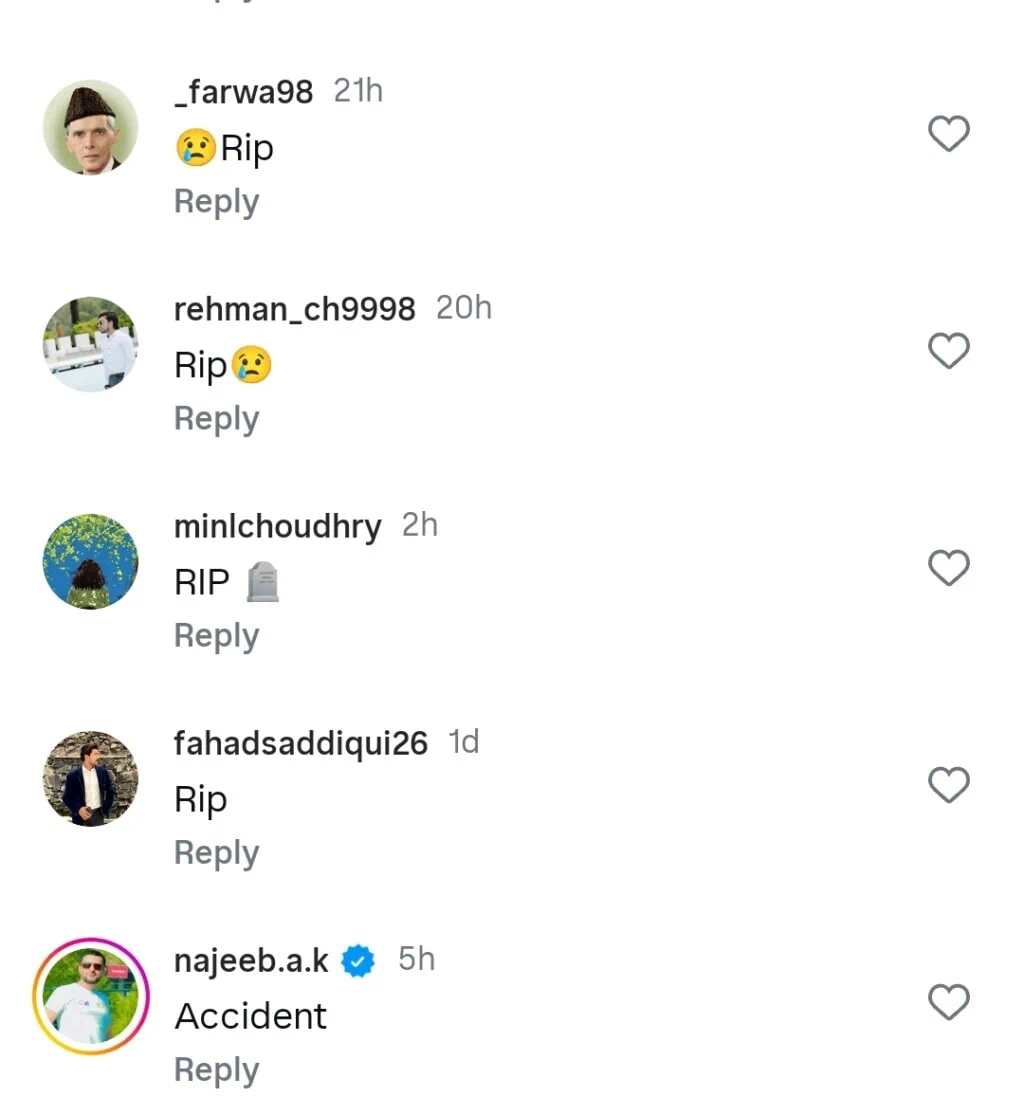Tap the heart on minlchoudhry's comment
This screenshot has height=1097, width=1024.
pyautogui.click(x=948, y=568)
